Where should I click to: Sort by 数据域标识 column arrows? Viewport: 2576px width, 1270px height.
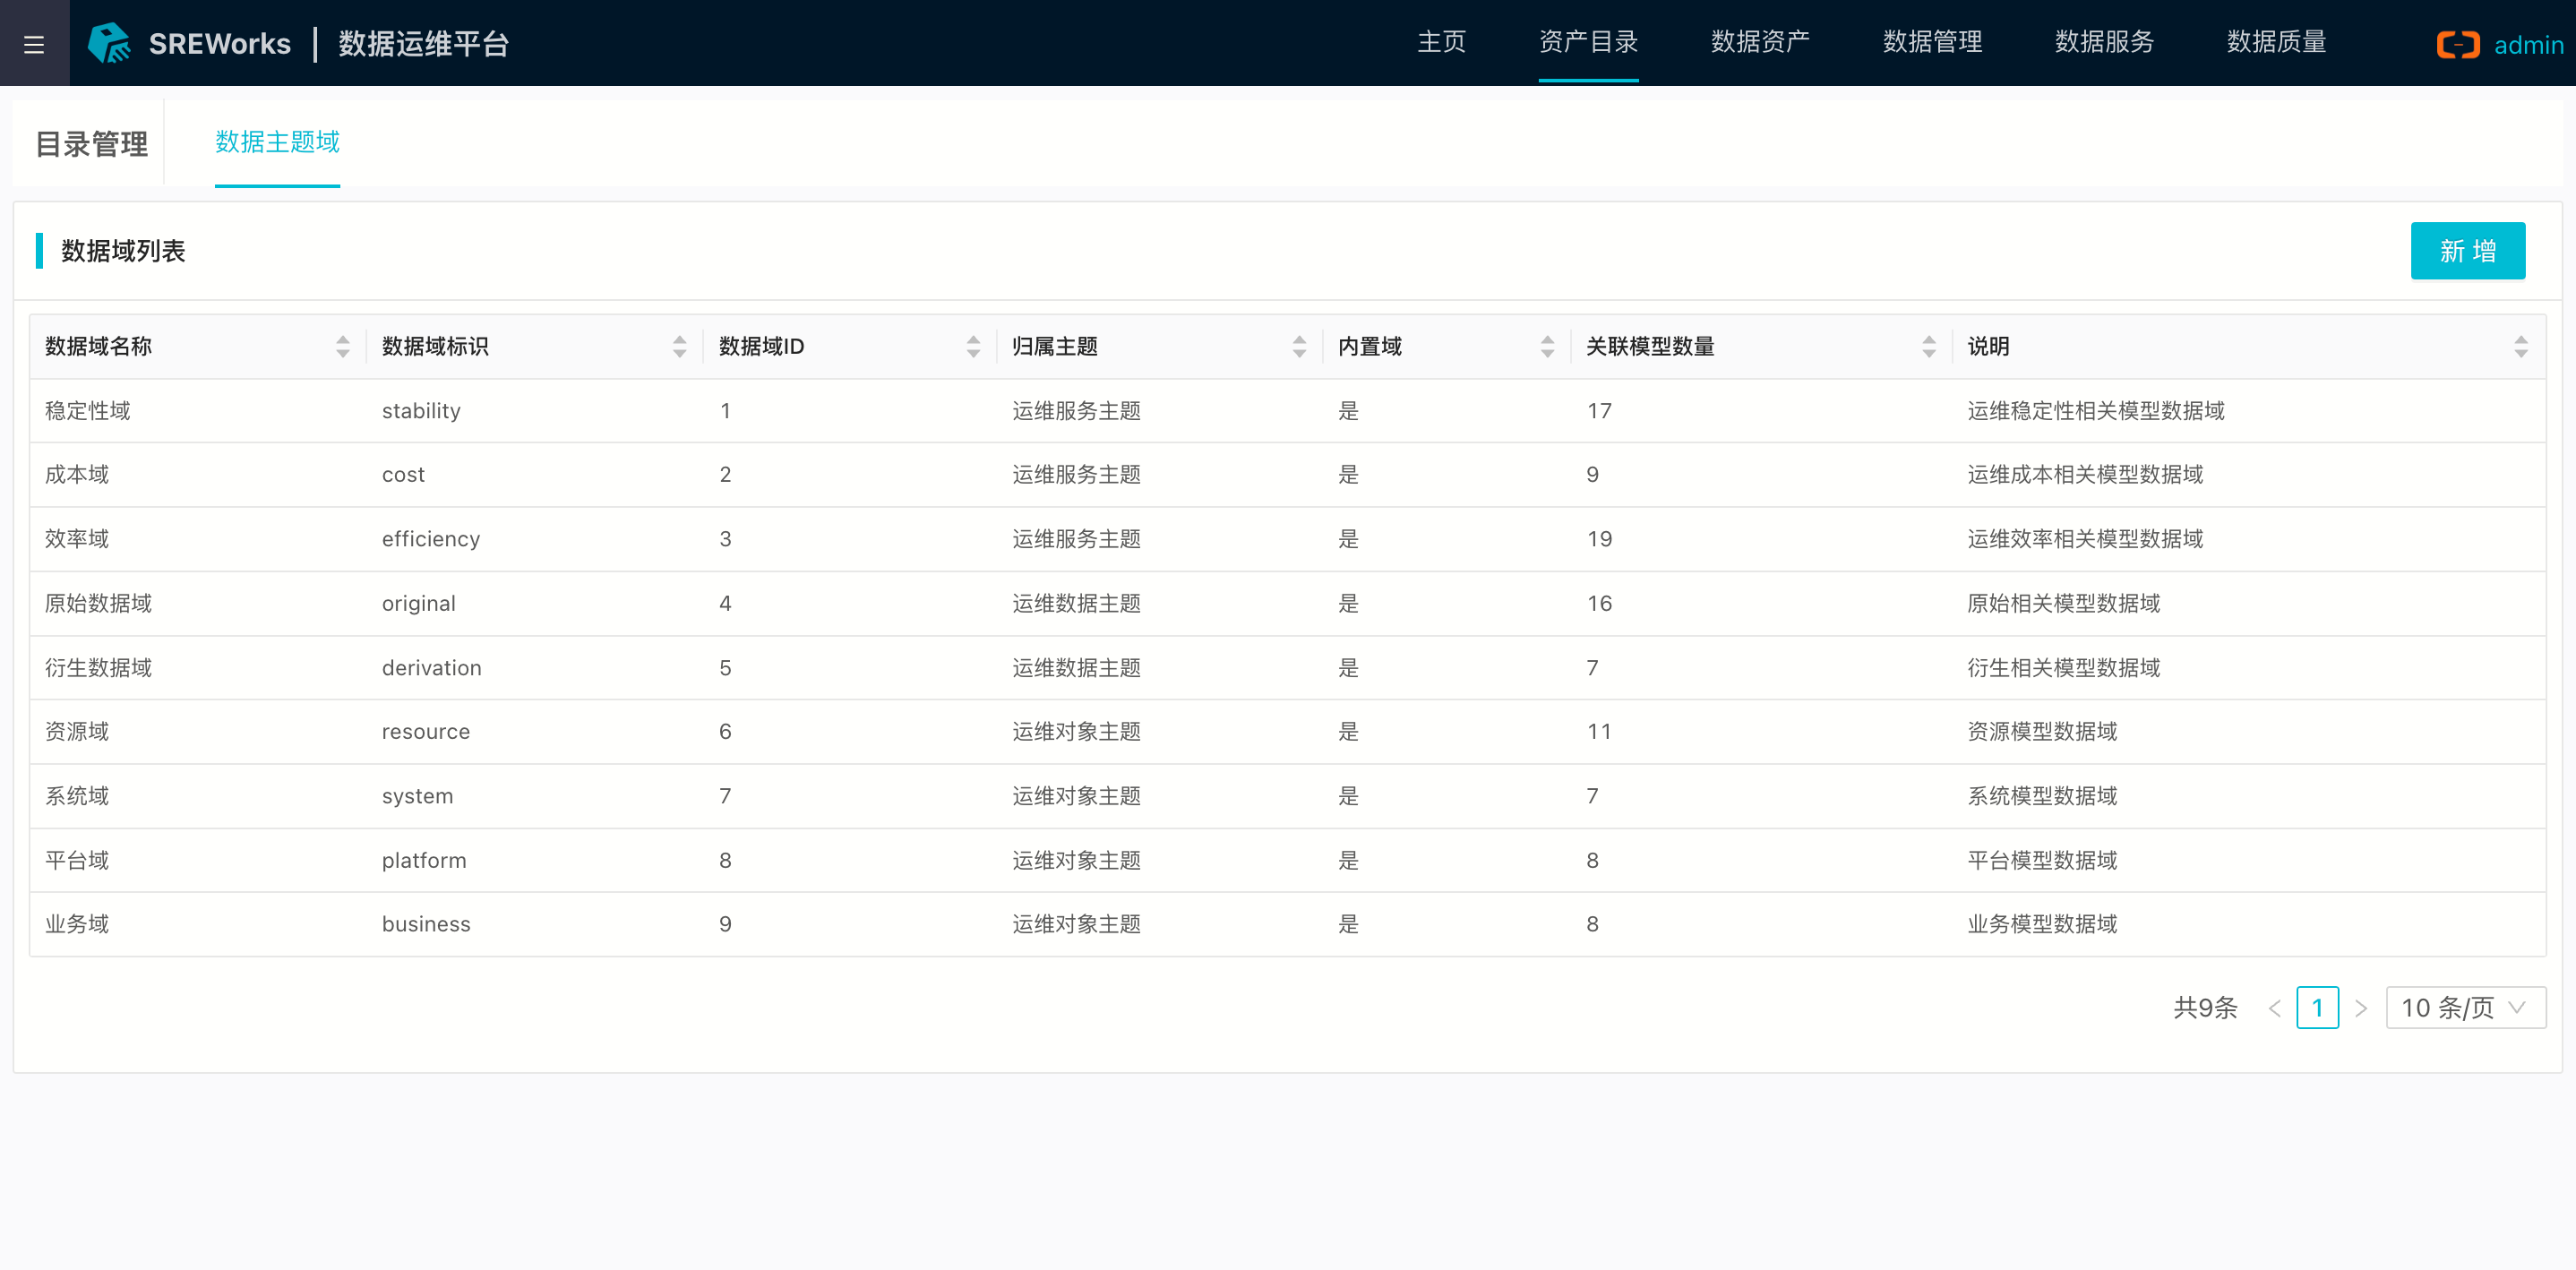680,347
